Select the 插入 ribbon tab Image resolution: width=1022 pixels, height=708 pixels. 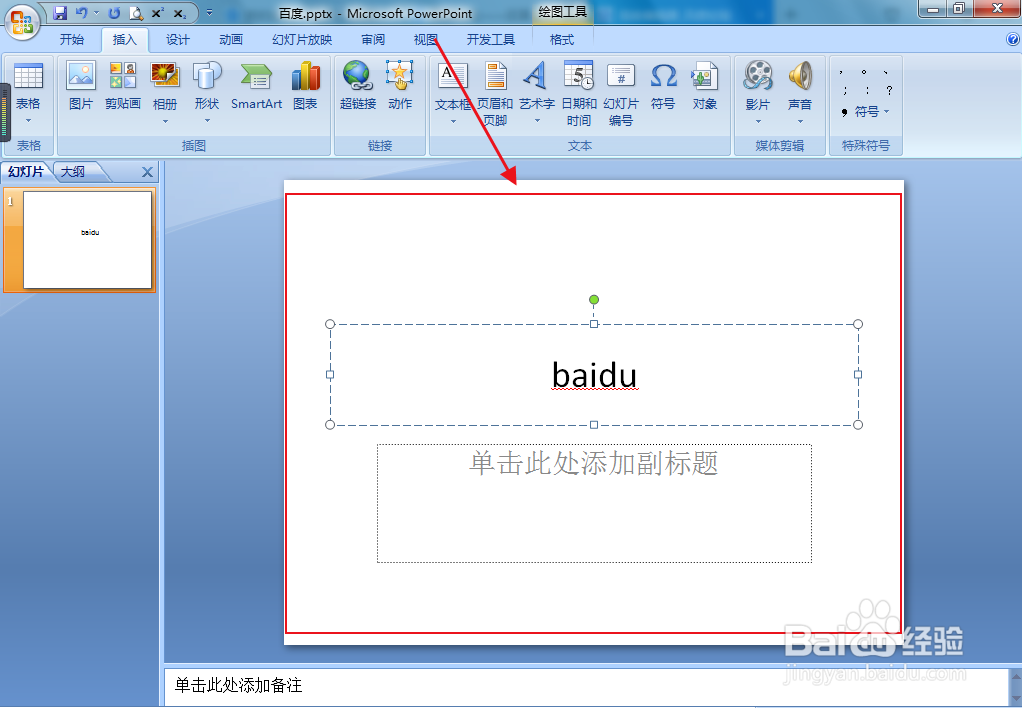(x=124, y=40)
